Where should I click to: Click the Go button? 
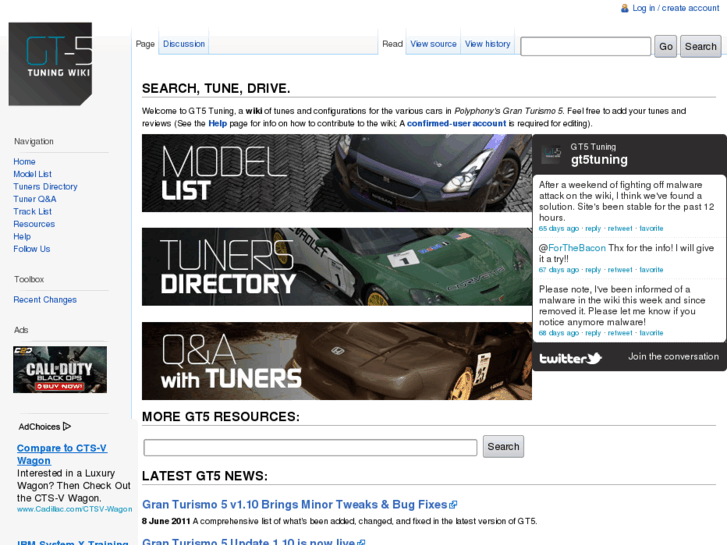[x=666, y=46]
